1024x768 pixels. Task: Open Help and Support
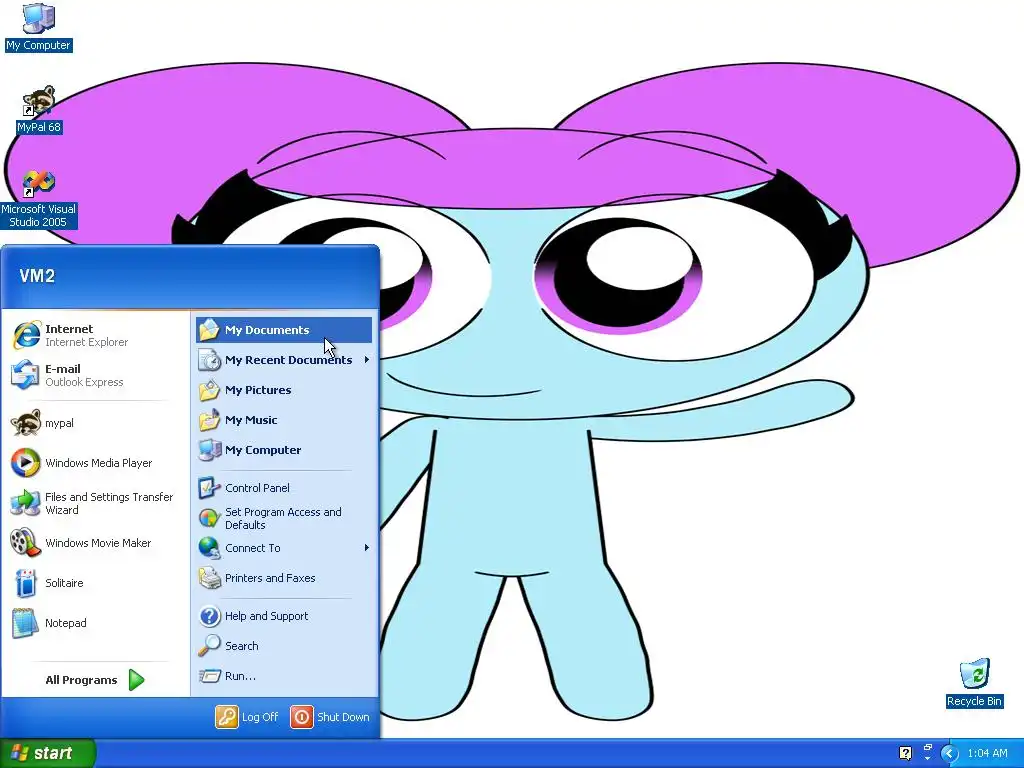283,616
